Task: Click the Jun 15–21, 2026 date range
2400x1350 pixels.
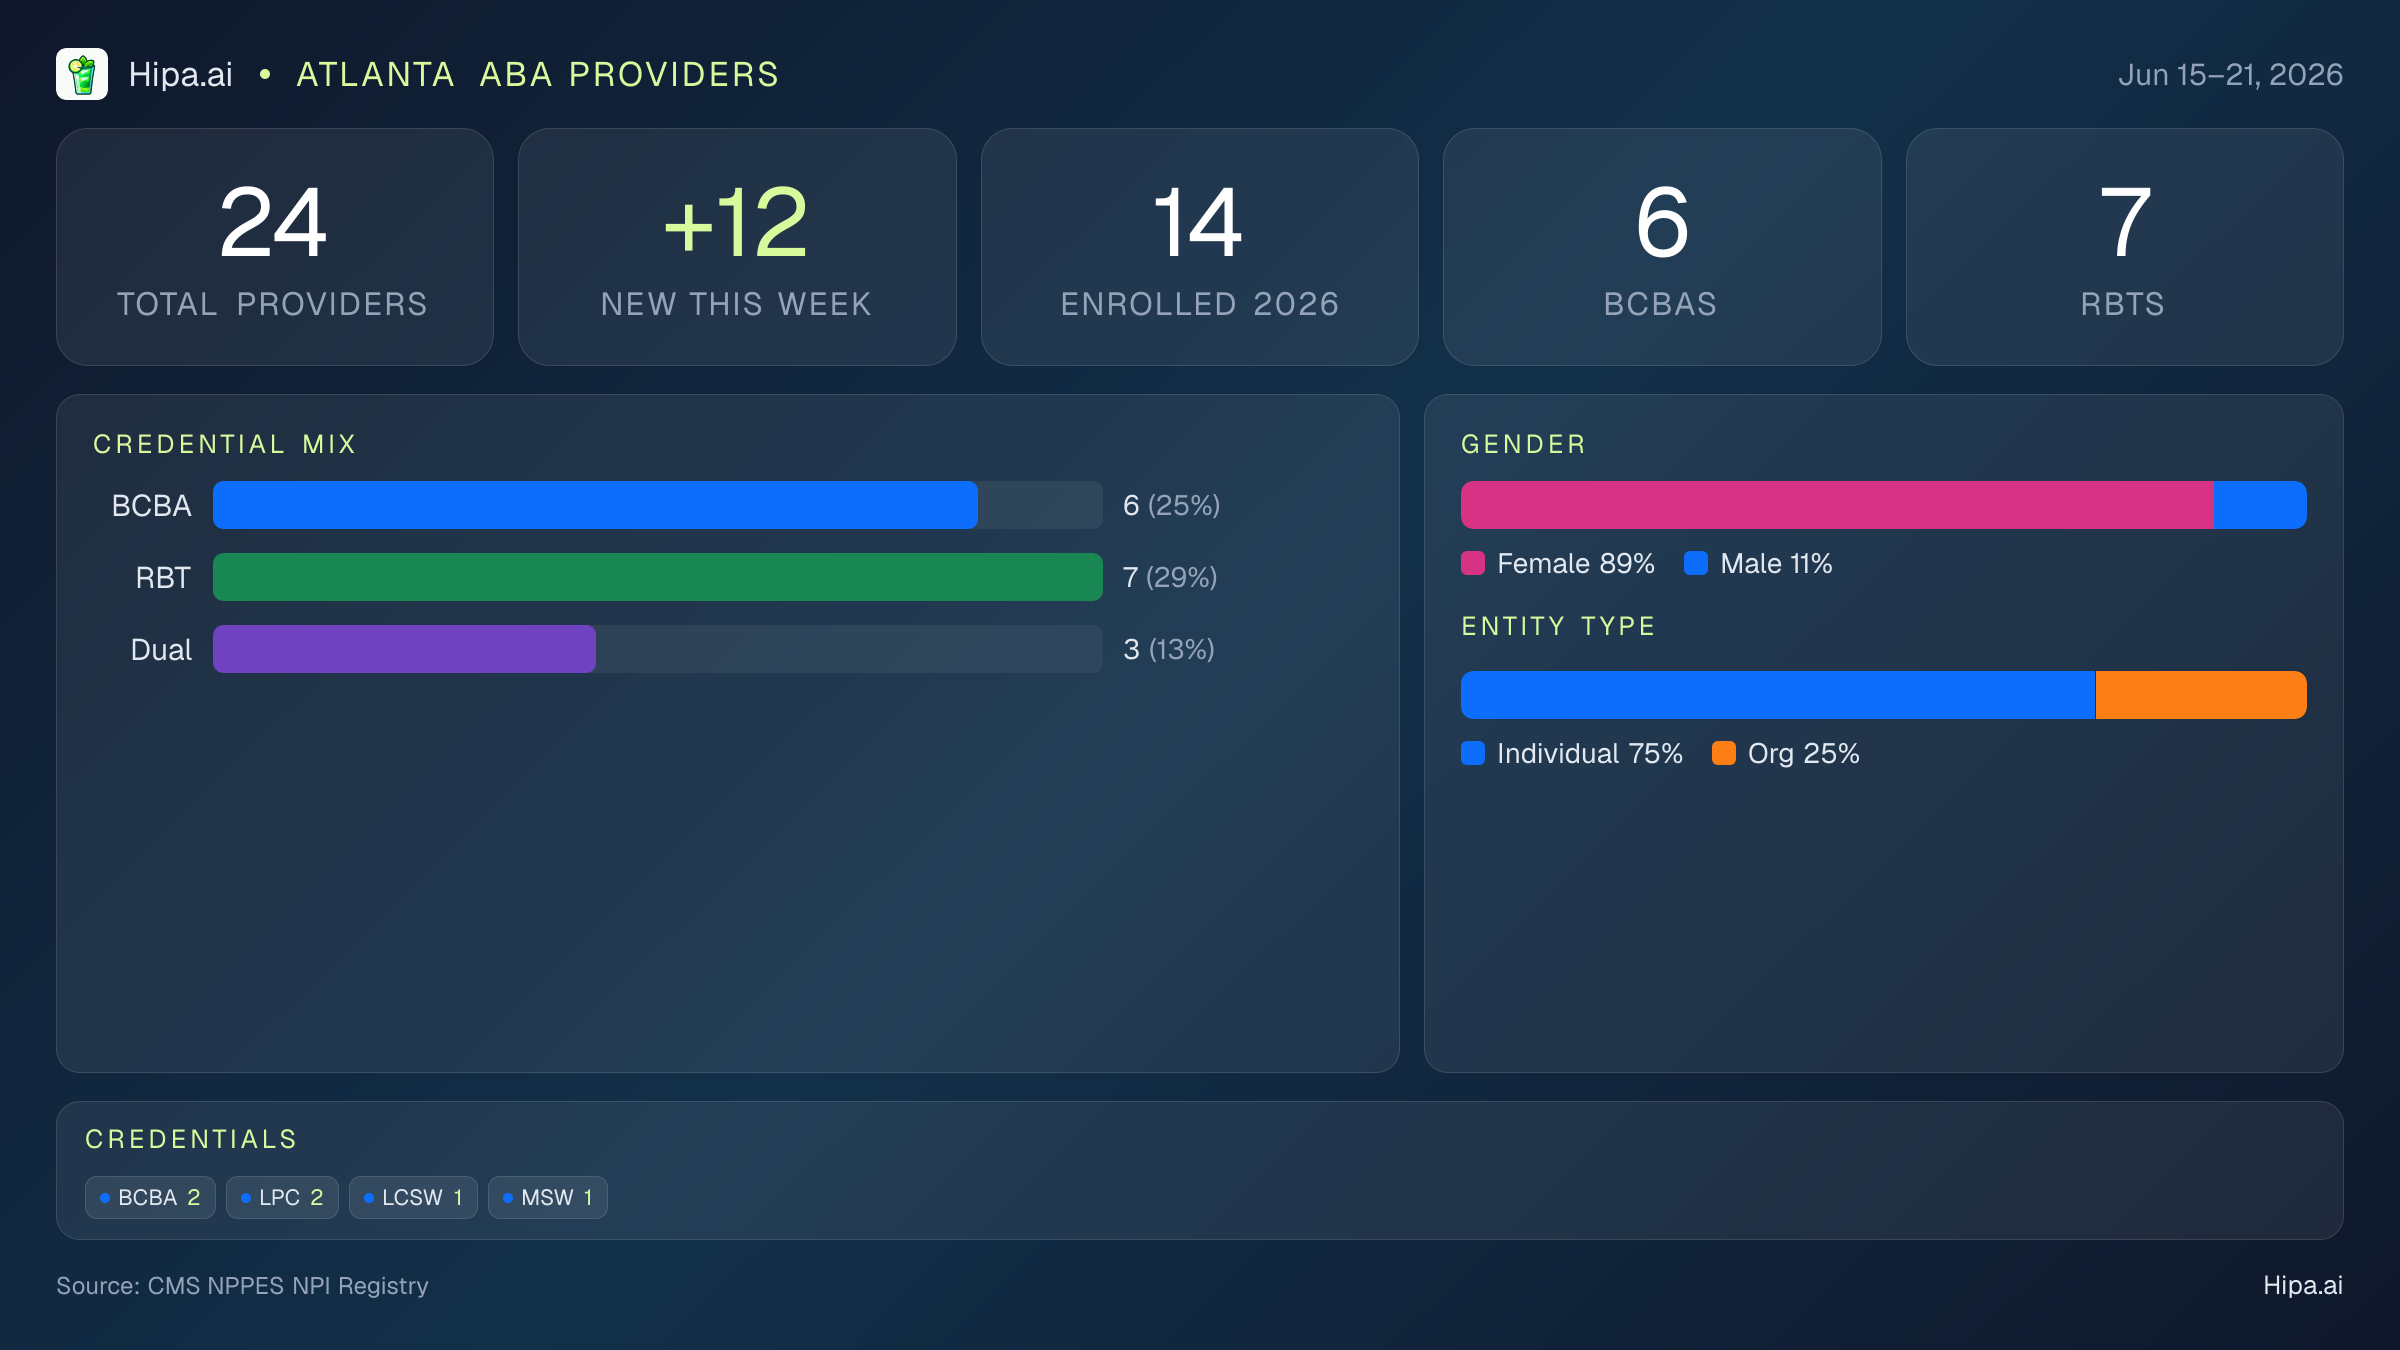Action: 2230,75
